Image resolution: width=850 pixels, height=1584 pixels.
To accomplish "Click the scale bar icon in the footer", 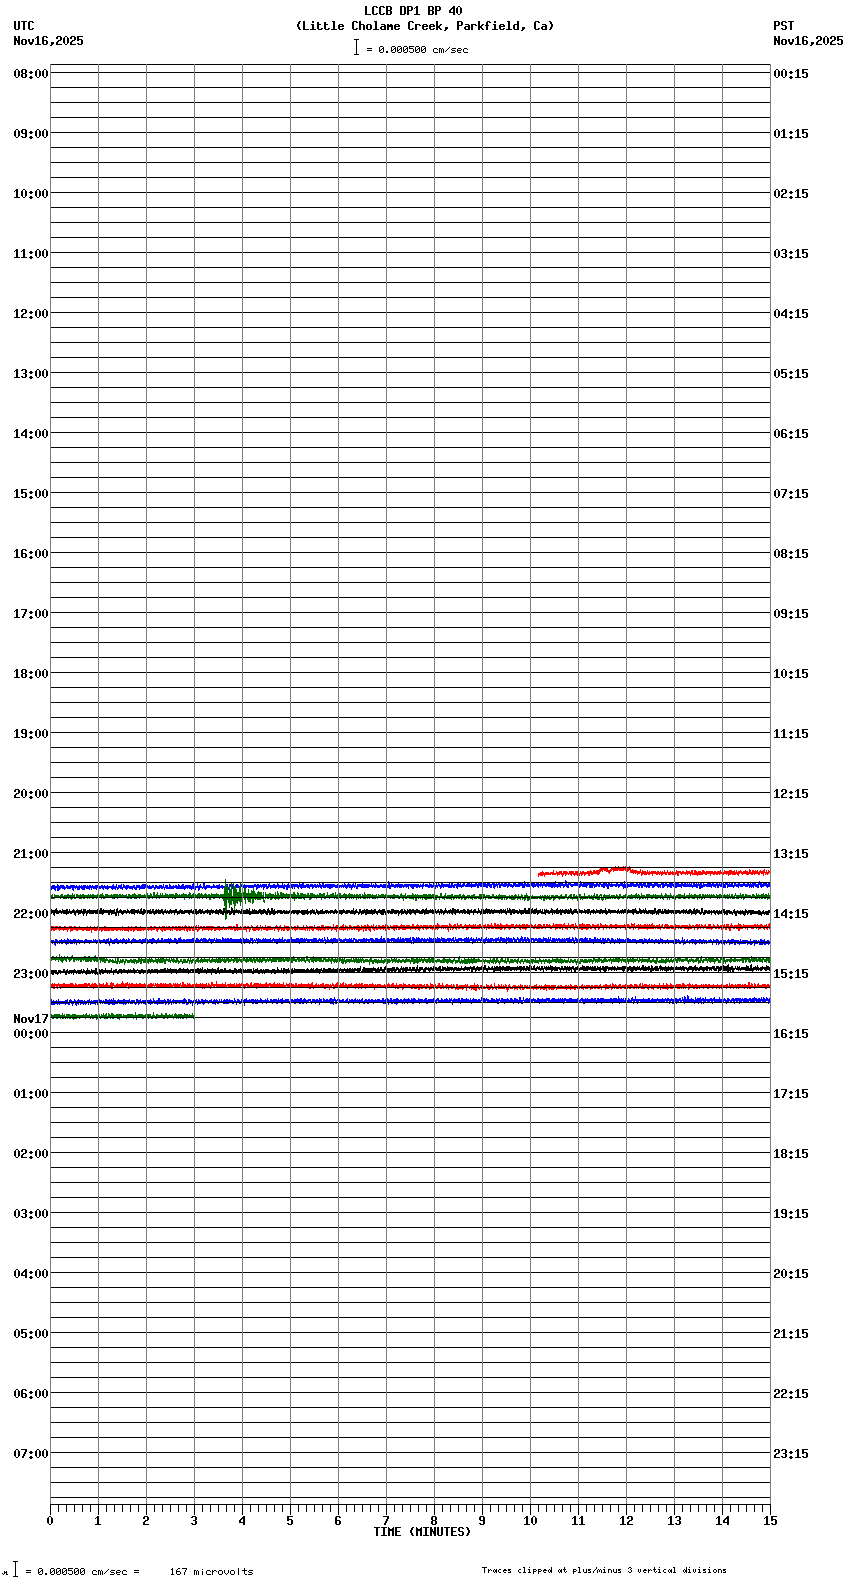I will (15, 1570).
